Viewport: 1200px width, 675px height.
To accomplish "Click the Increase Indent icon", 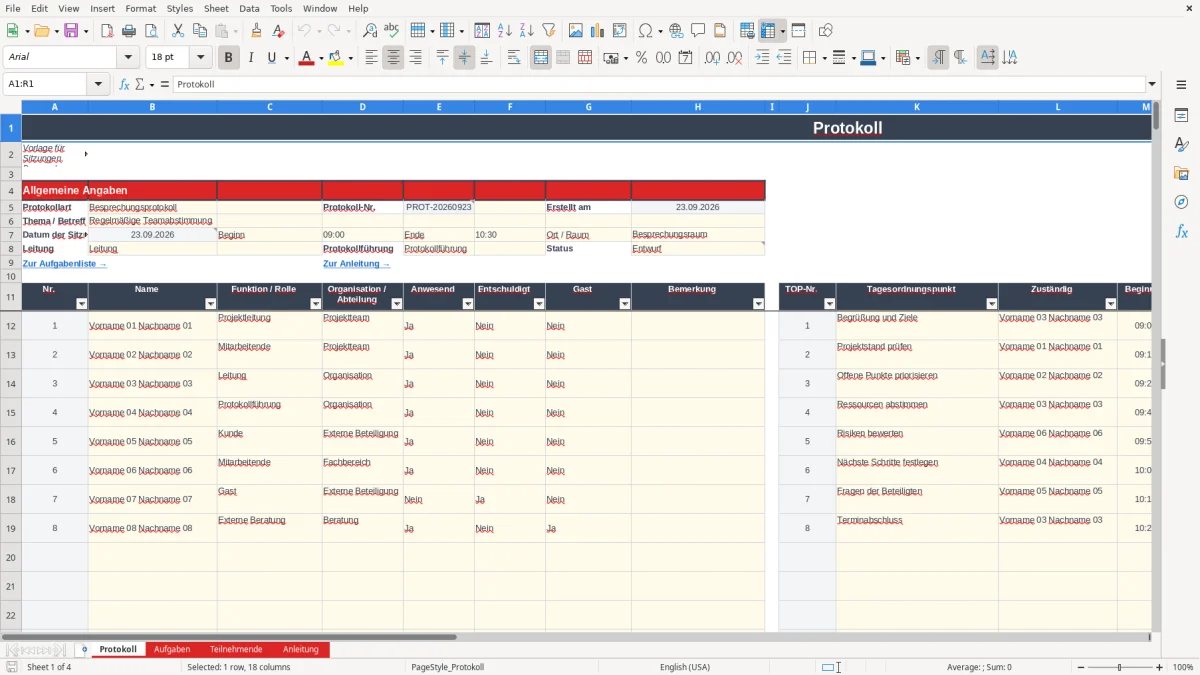I will pos(762,58).
